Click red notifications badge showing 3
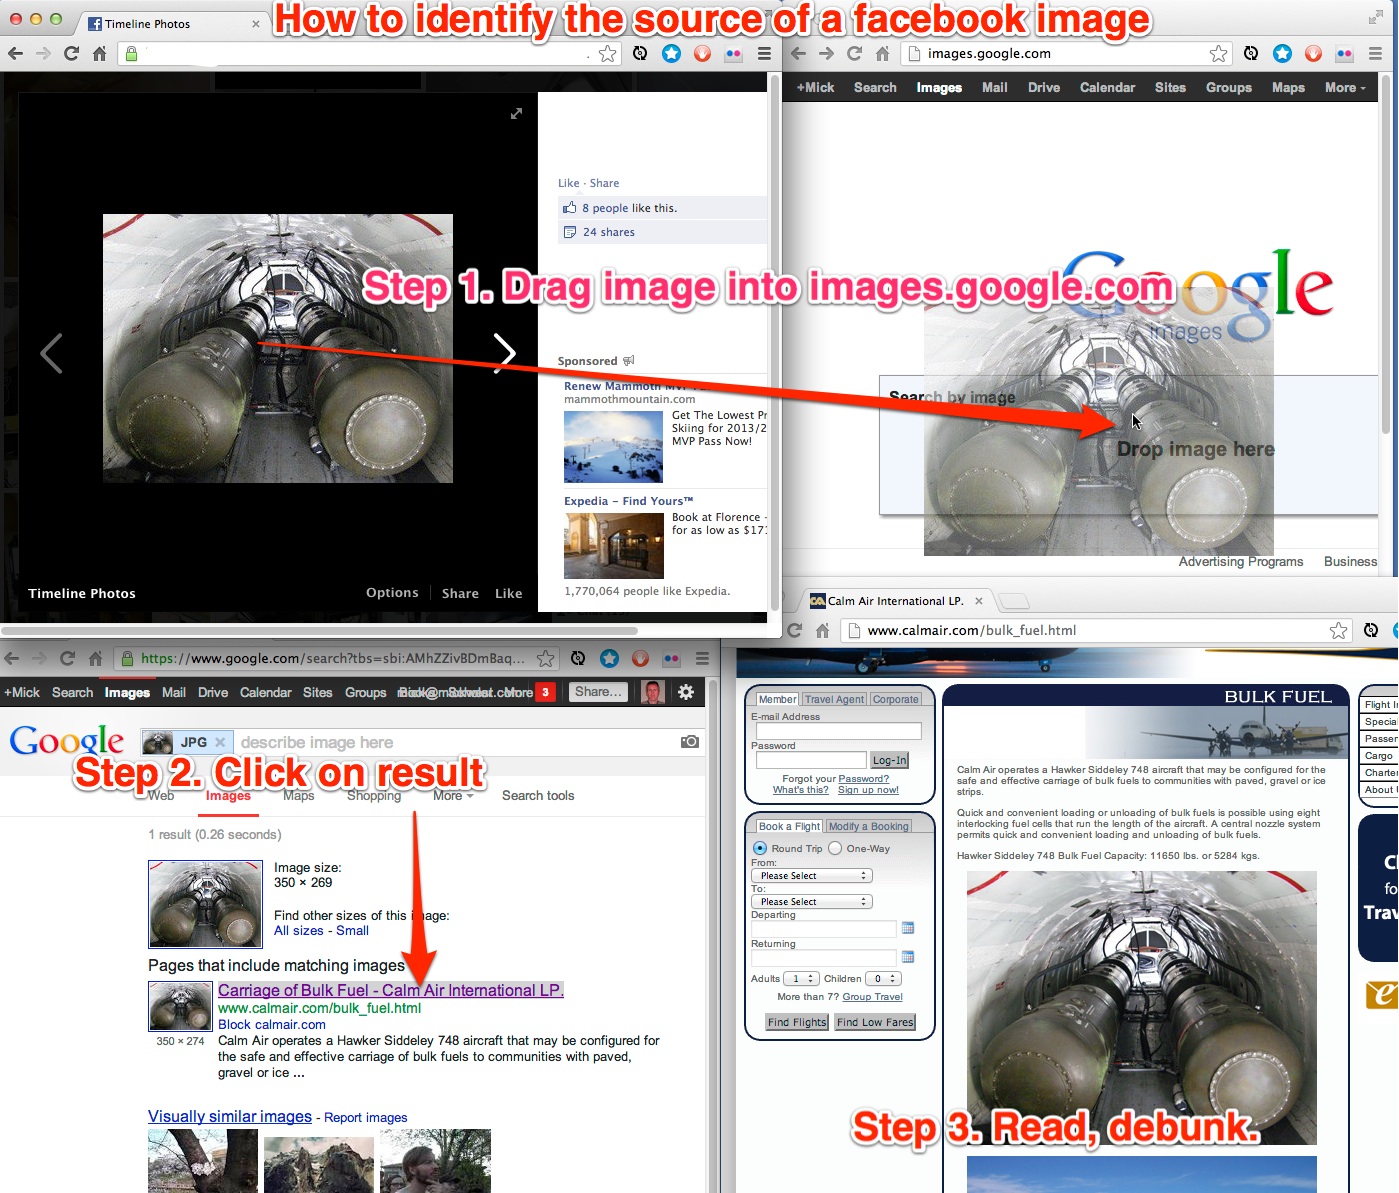Screen dimensions: 1399x1193 pos(545,692)
